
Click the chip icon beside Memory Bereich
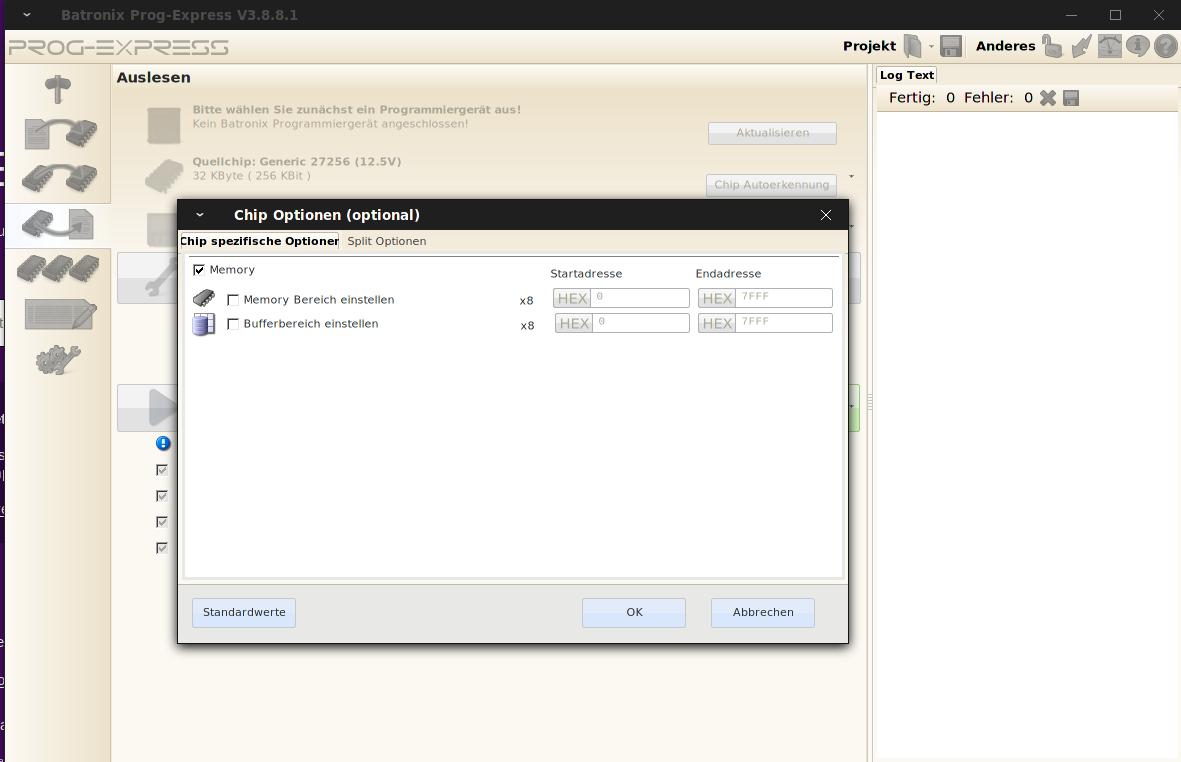tap(204, 298)
